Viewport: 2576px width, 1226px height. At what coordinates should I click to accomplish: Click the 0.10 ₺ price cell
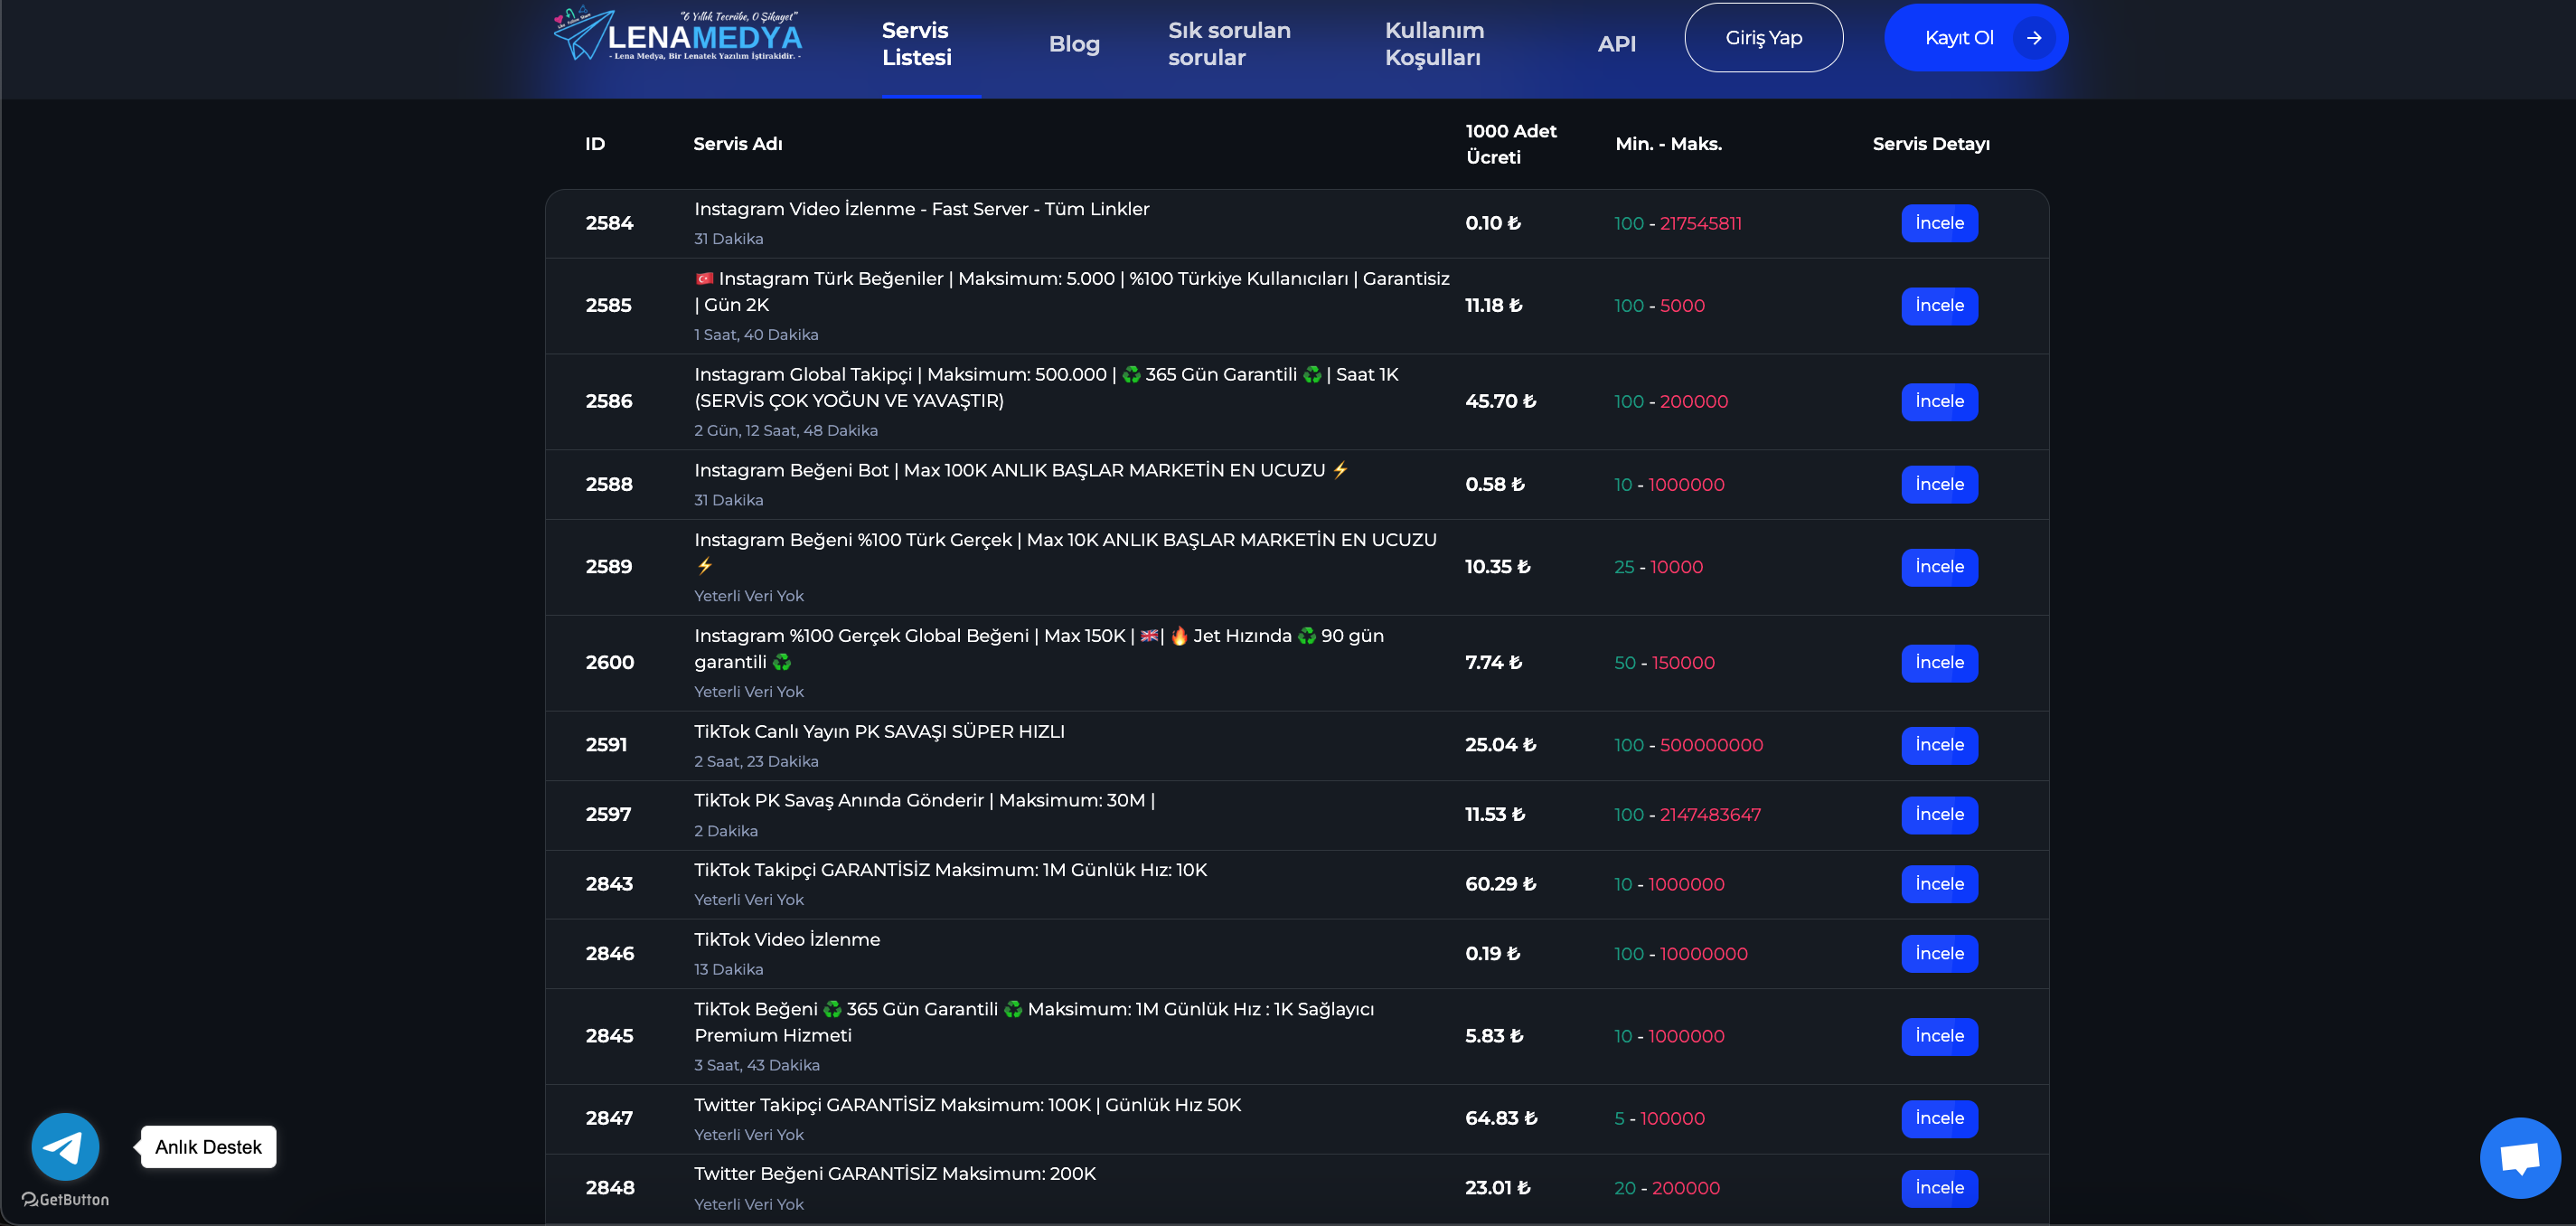1492,223
